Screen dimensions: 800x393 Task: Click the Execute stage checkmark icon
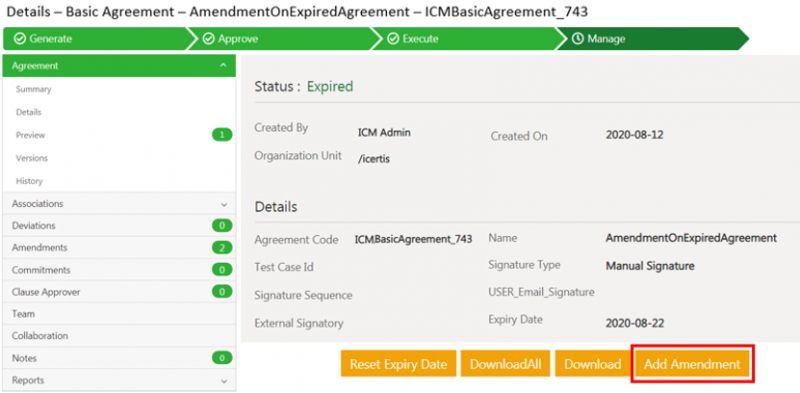click(x=392, y=39)
